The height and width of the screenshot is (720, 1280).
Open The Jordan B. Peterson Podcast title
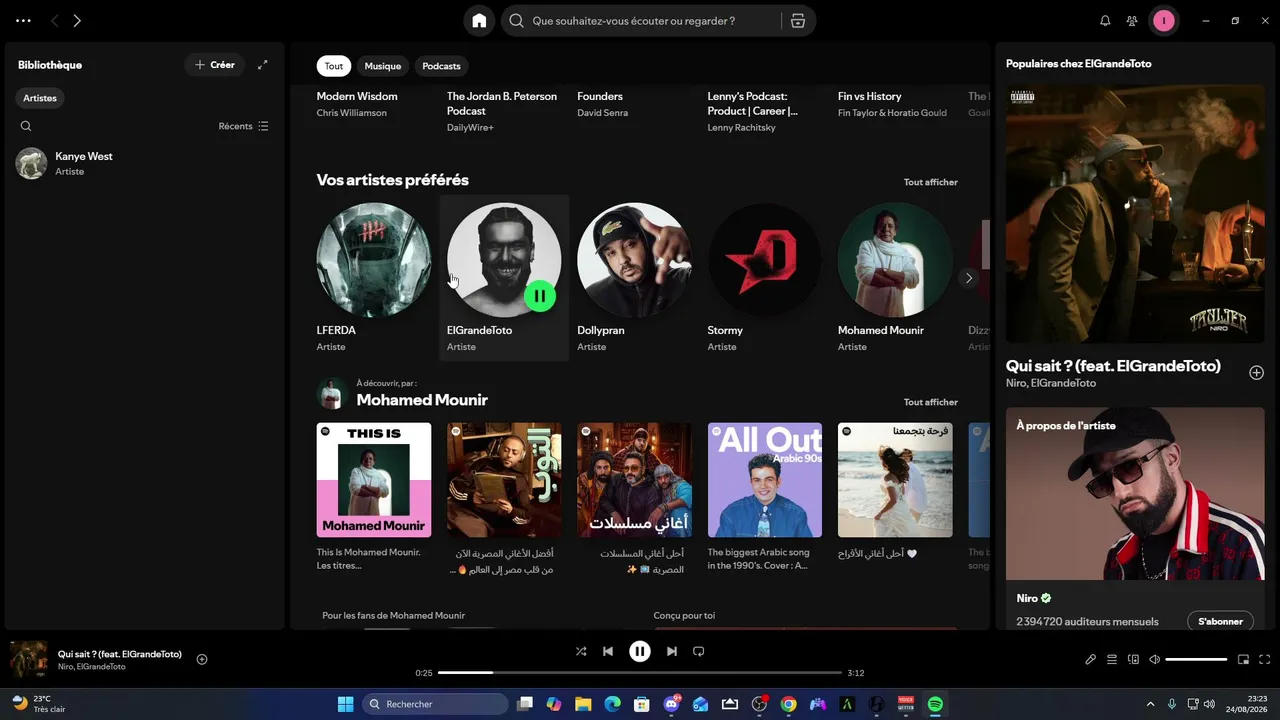[x=502, y=103]
